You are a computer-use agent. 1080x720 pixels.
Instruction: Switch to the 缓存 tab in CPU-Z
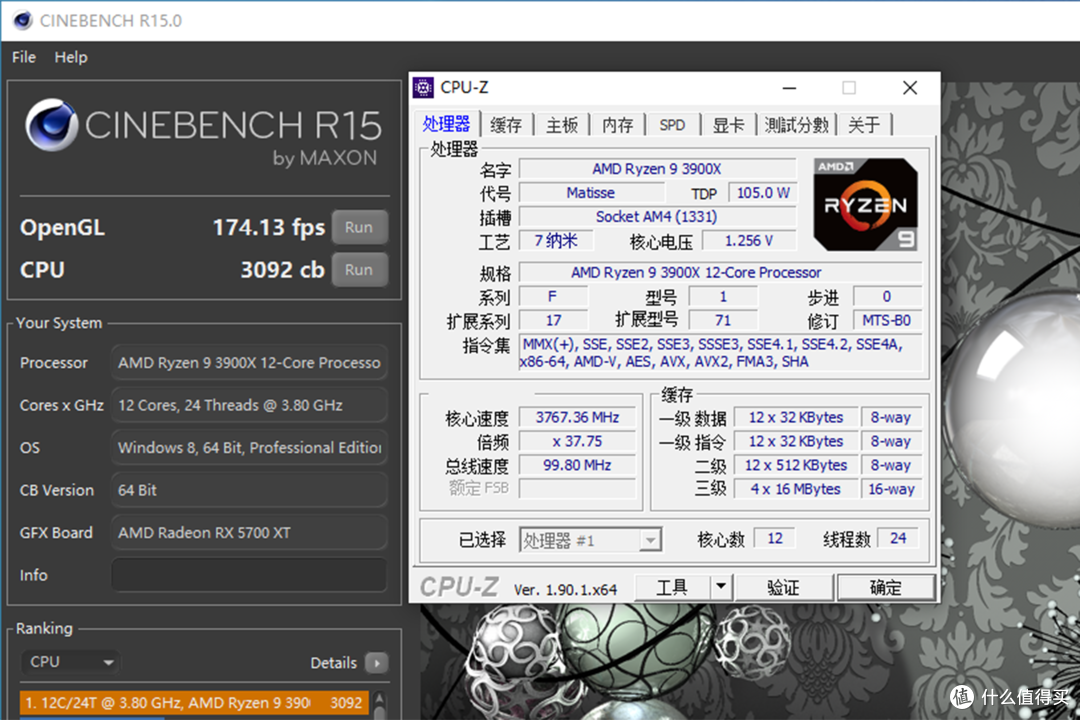pos(506,125)
